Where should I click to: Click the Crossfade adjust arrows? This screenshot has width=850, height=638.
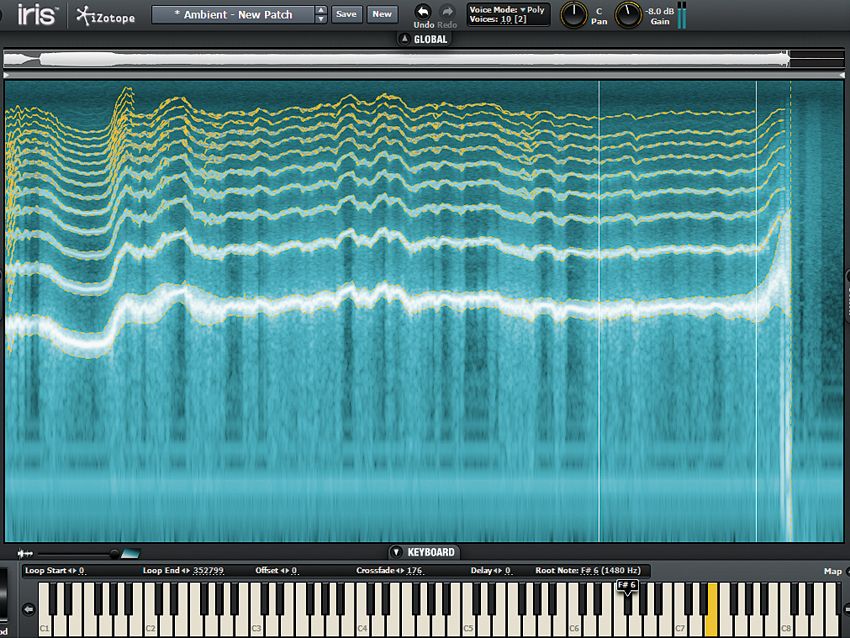pyautogui.click(x=400, y=571)
